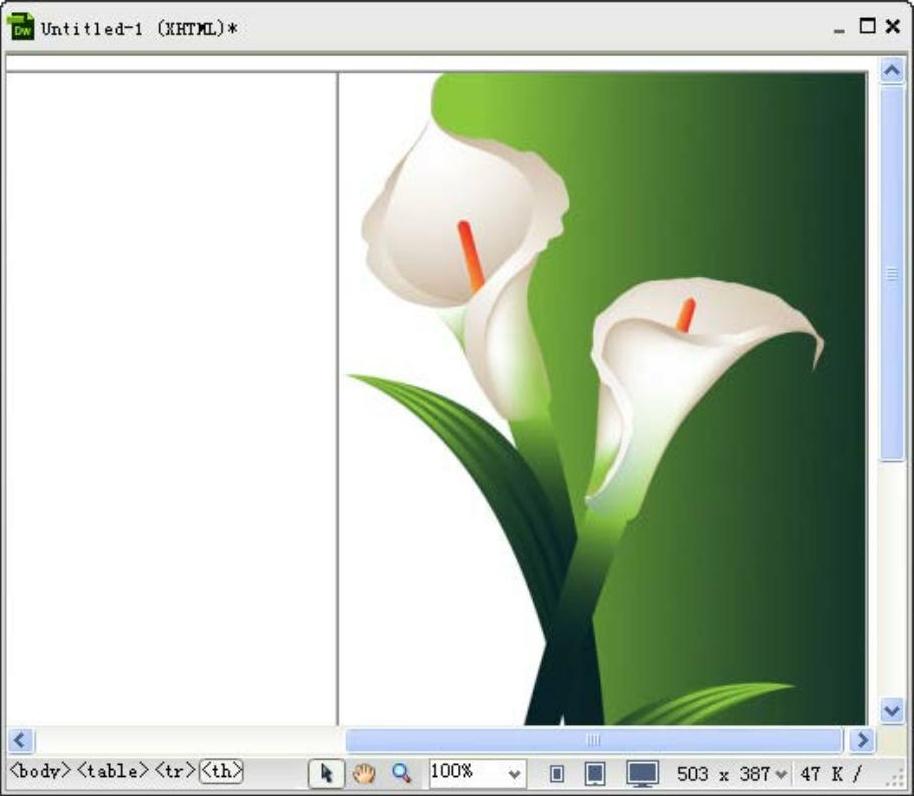The height and width of the screenshot is (796, 914).
Task: Click the Untitled-1 (XHTML)* title text
Action: tap(139, 29)
